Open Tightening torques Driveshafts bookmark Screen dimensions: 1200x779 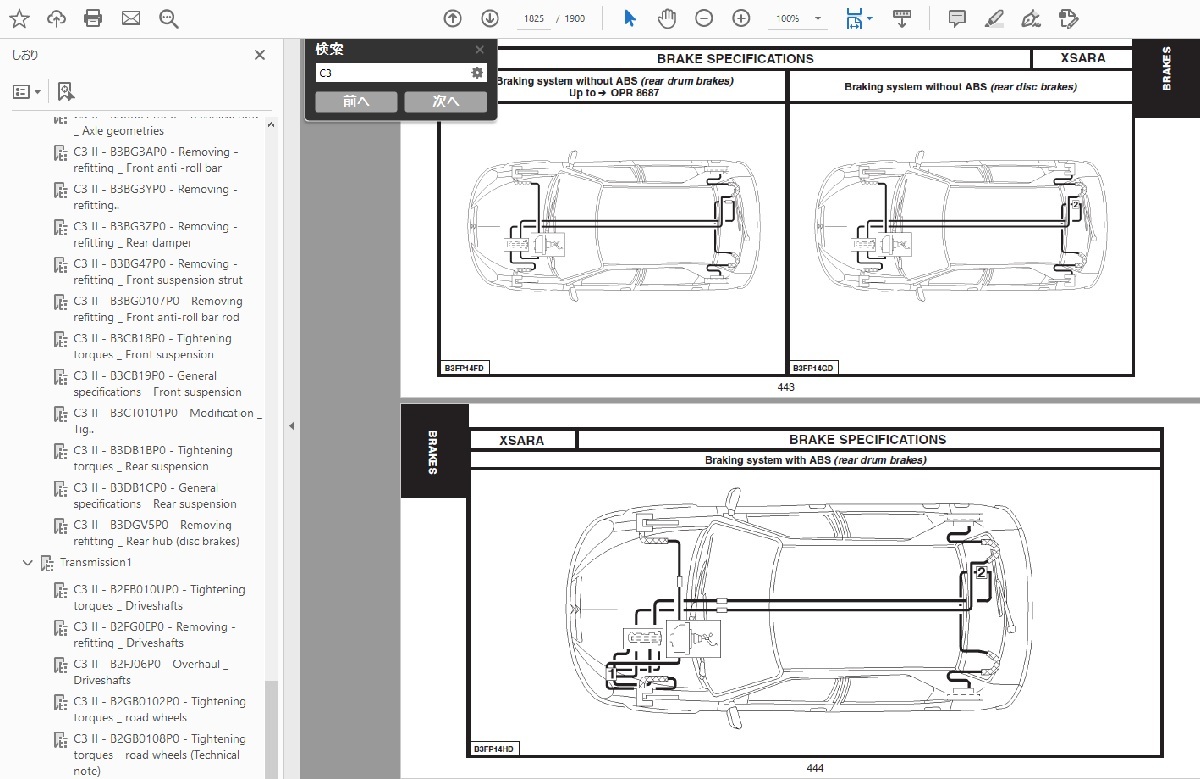(159, 598)
